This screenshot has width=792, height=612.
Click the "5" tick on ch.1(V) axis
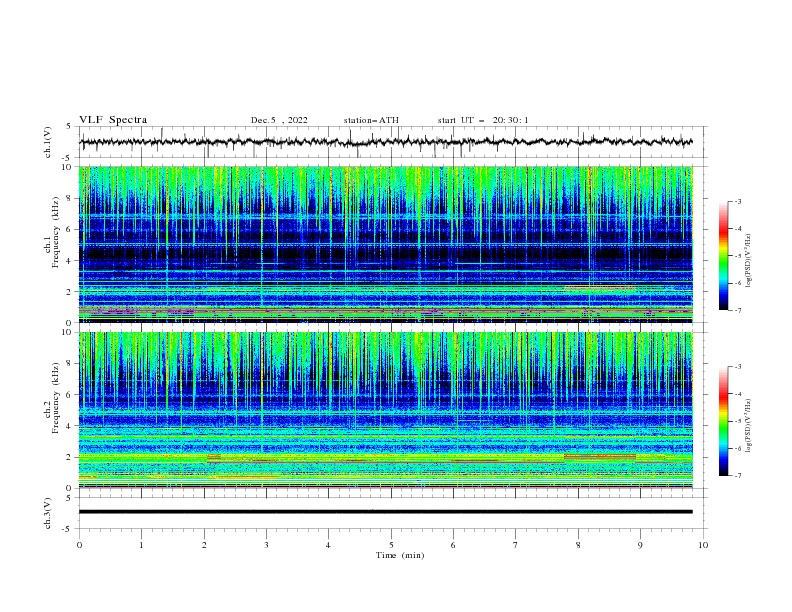69,126
